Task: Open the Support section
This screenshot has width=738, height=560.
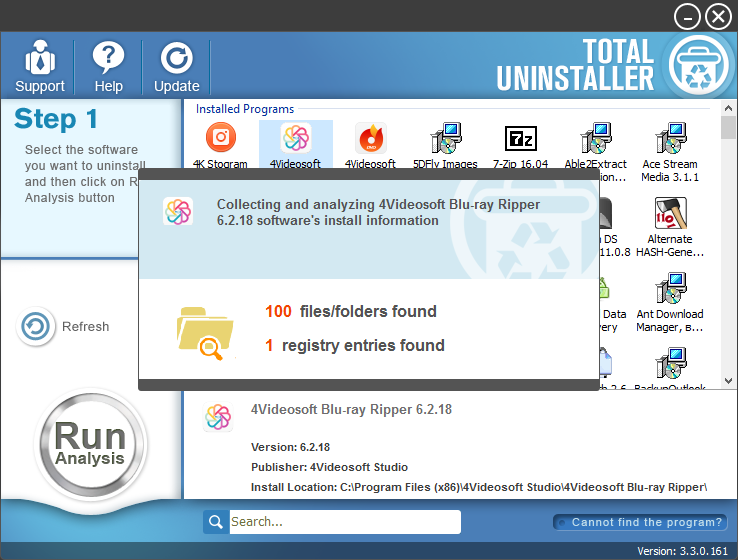Action: tap(40, 66)
